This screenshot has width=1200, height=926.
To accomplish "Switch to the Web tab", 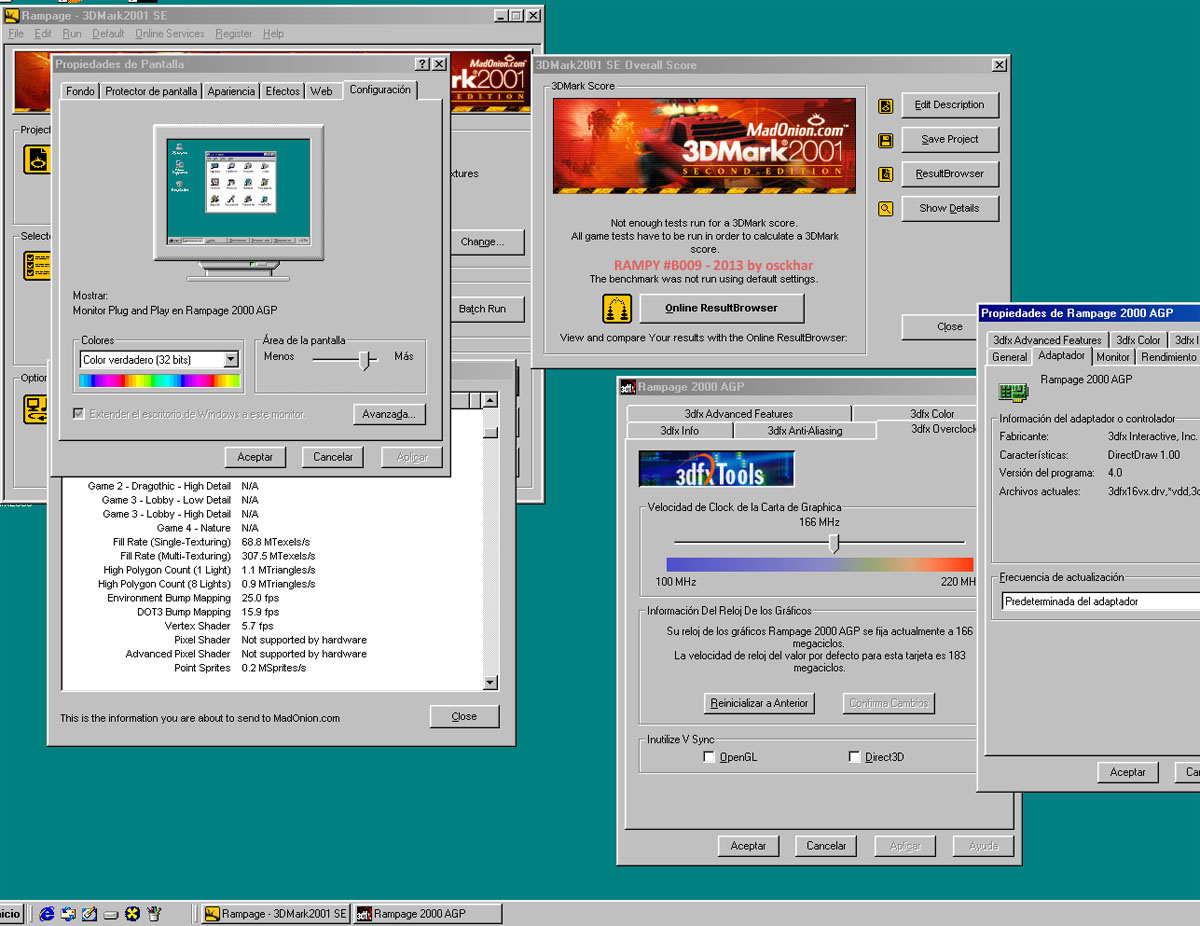I will click(x=321, y=91).
